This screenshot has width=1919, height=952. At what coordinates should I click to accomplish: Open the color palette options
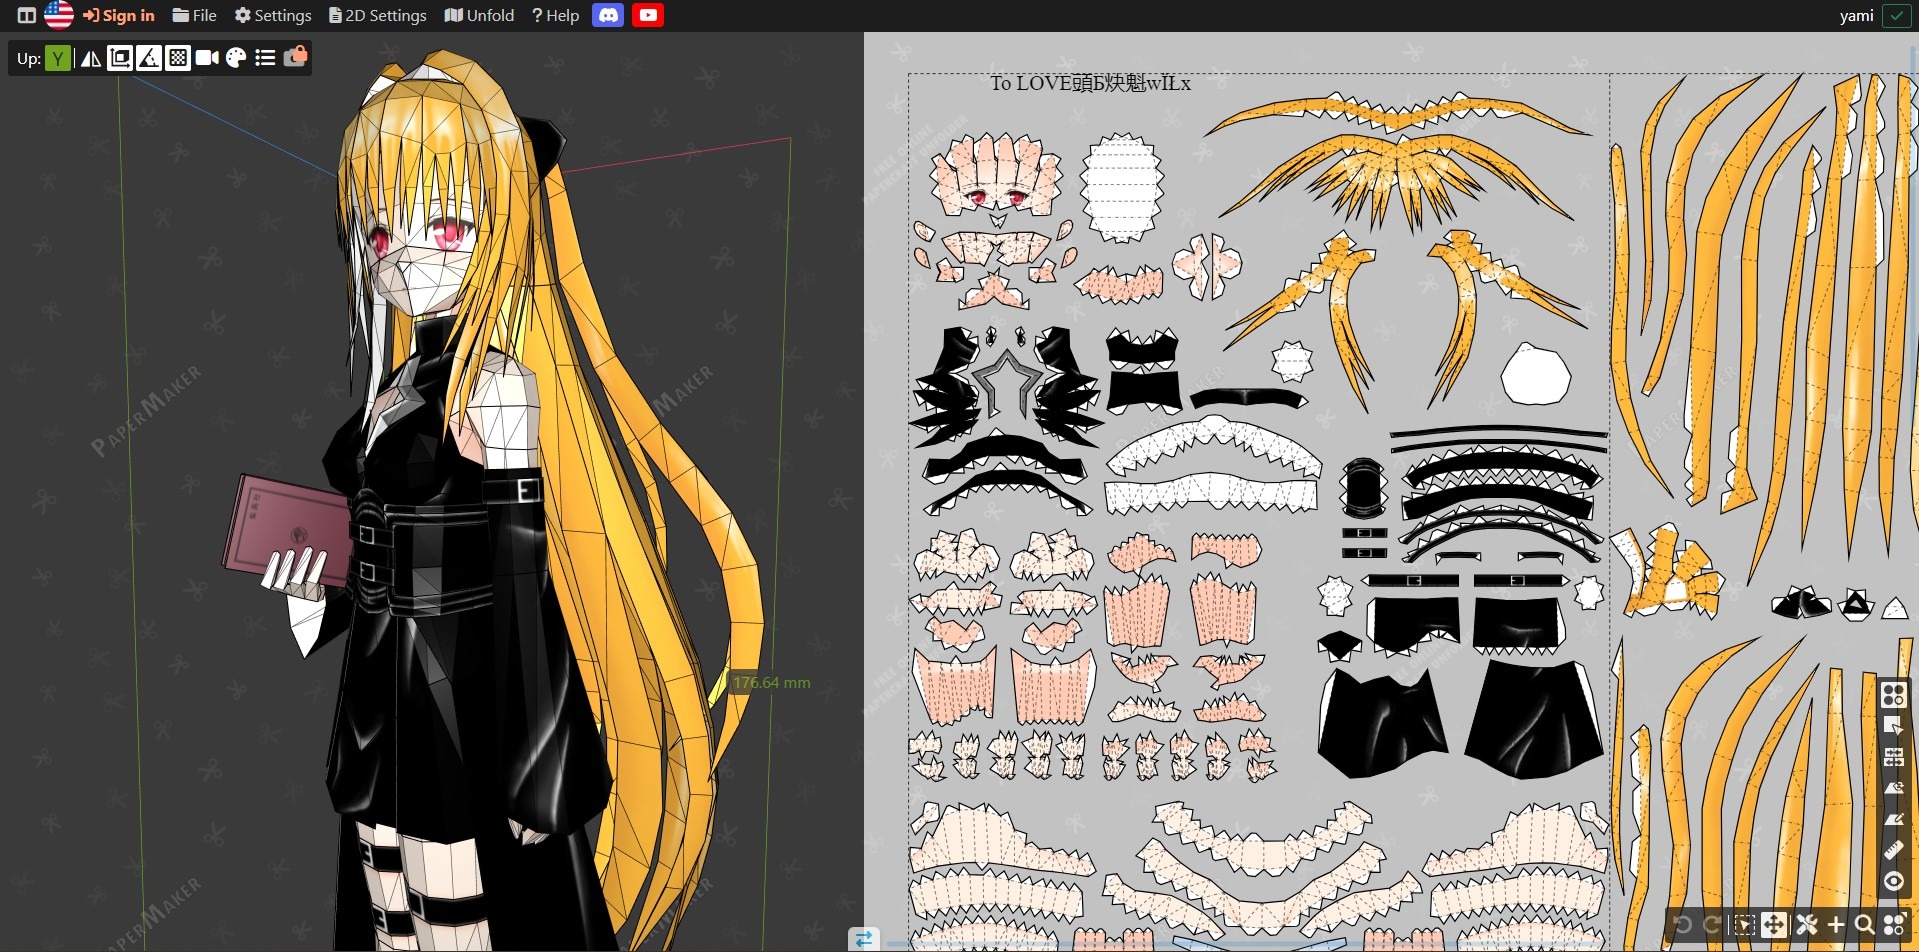[236, 58]
